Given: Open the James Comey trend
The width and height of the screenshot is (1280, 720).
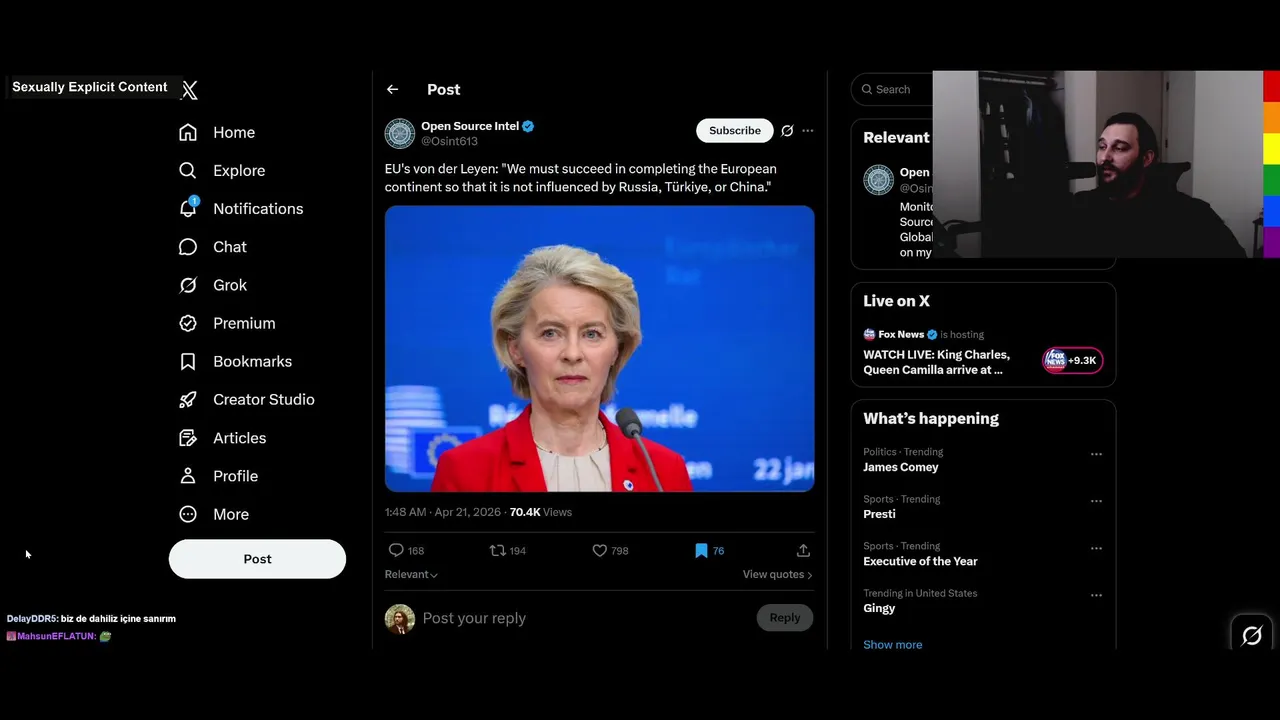Looking at the screenshot, I should [x=901, y=467].
